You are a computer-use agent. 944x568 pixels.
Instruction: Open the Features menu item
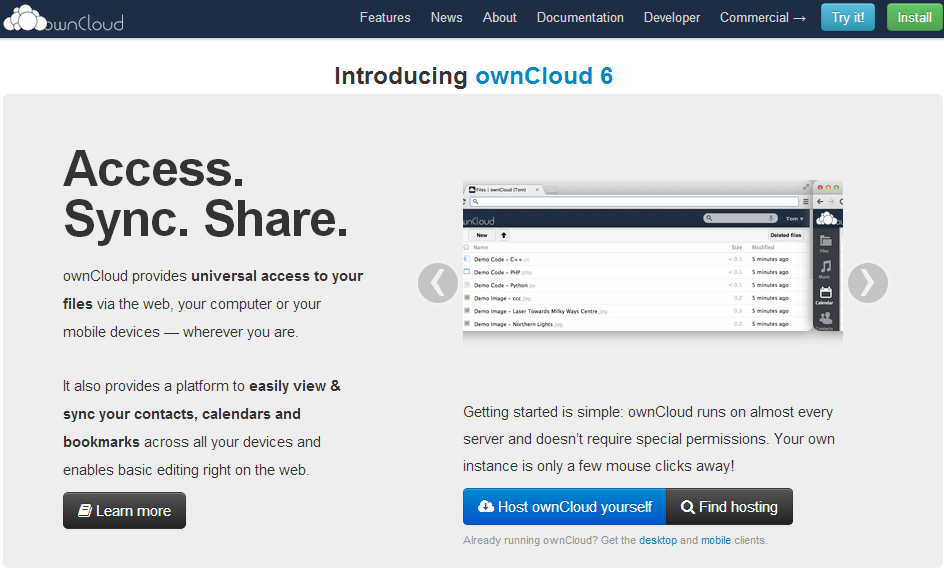(x=385, y=17)
